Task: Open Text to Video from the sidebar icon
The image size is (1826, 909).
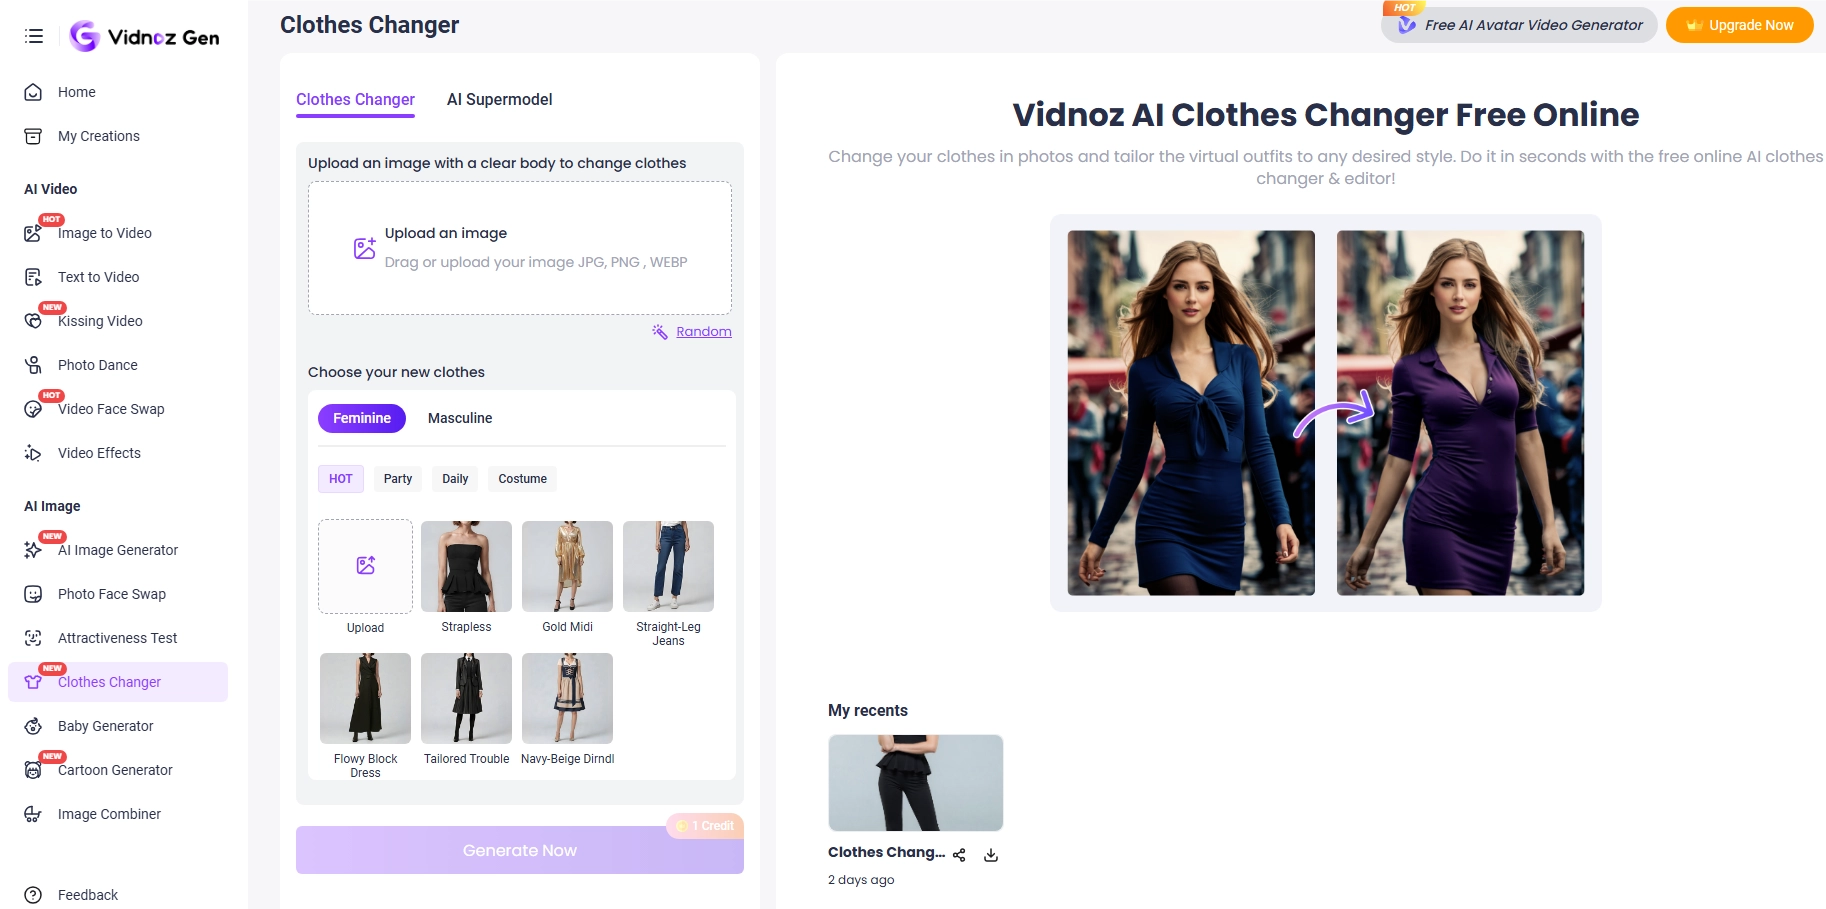Action: [33, 277]
